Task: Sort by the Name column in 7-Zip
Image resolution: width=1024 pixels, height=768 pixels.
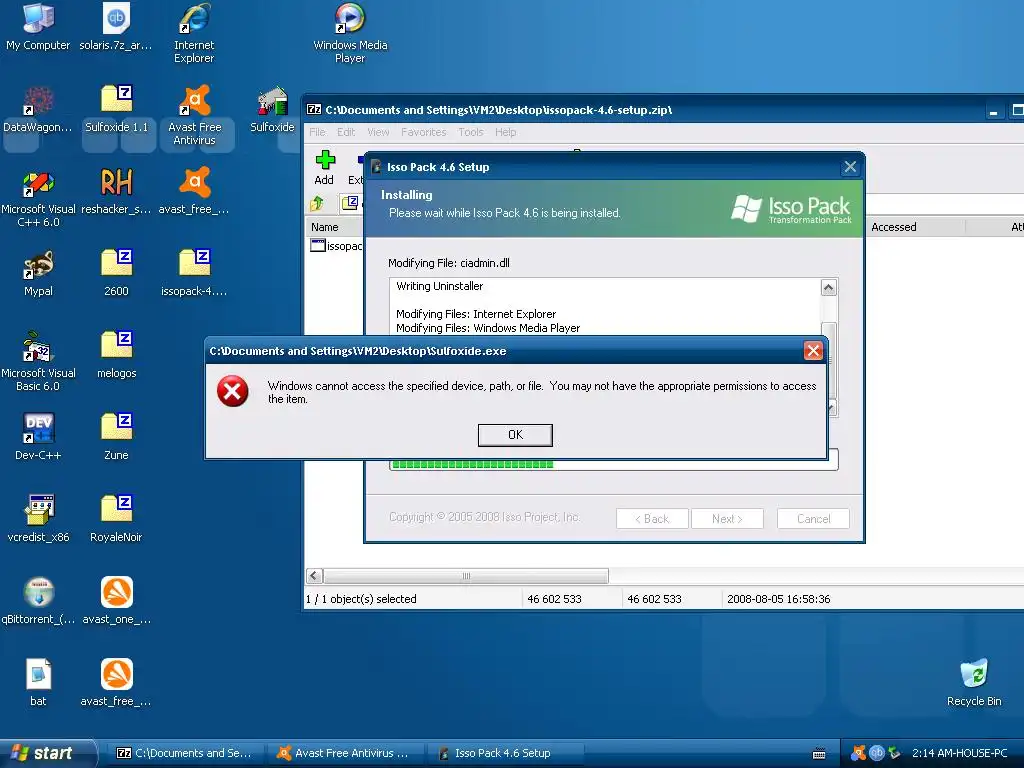Action: 334,227
